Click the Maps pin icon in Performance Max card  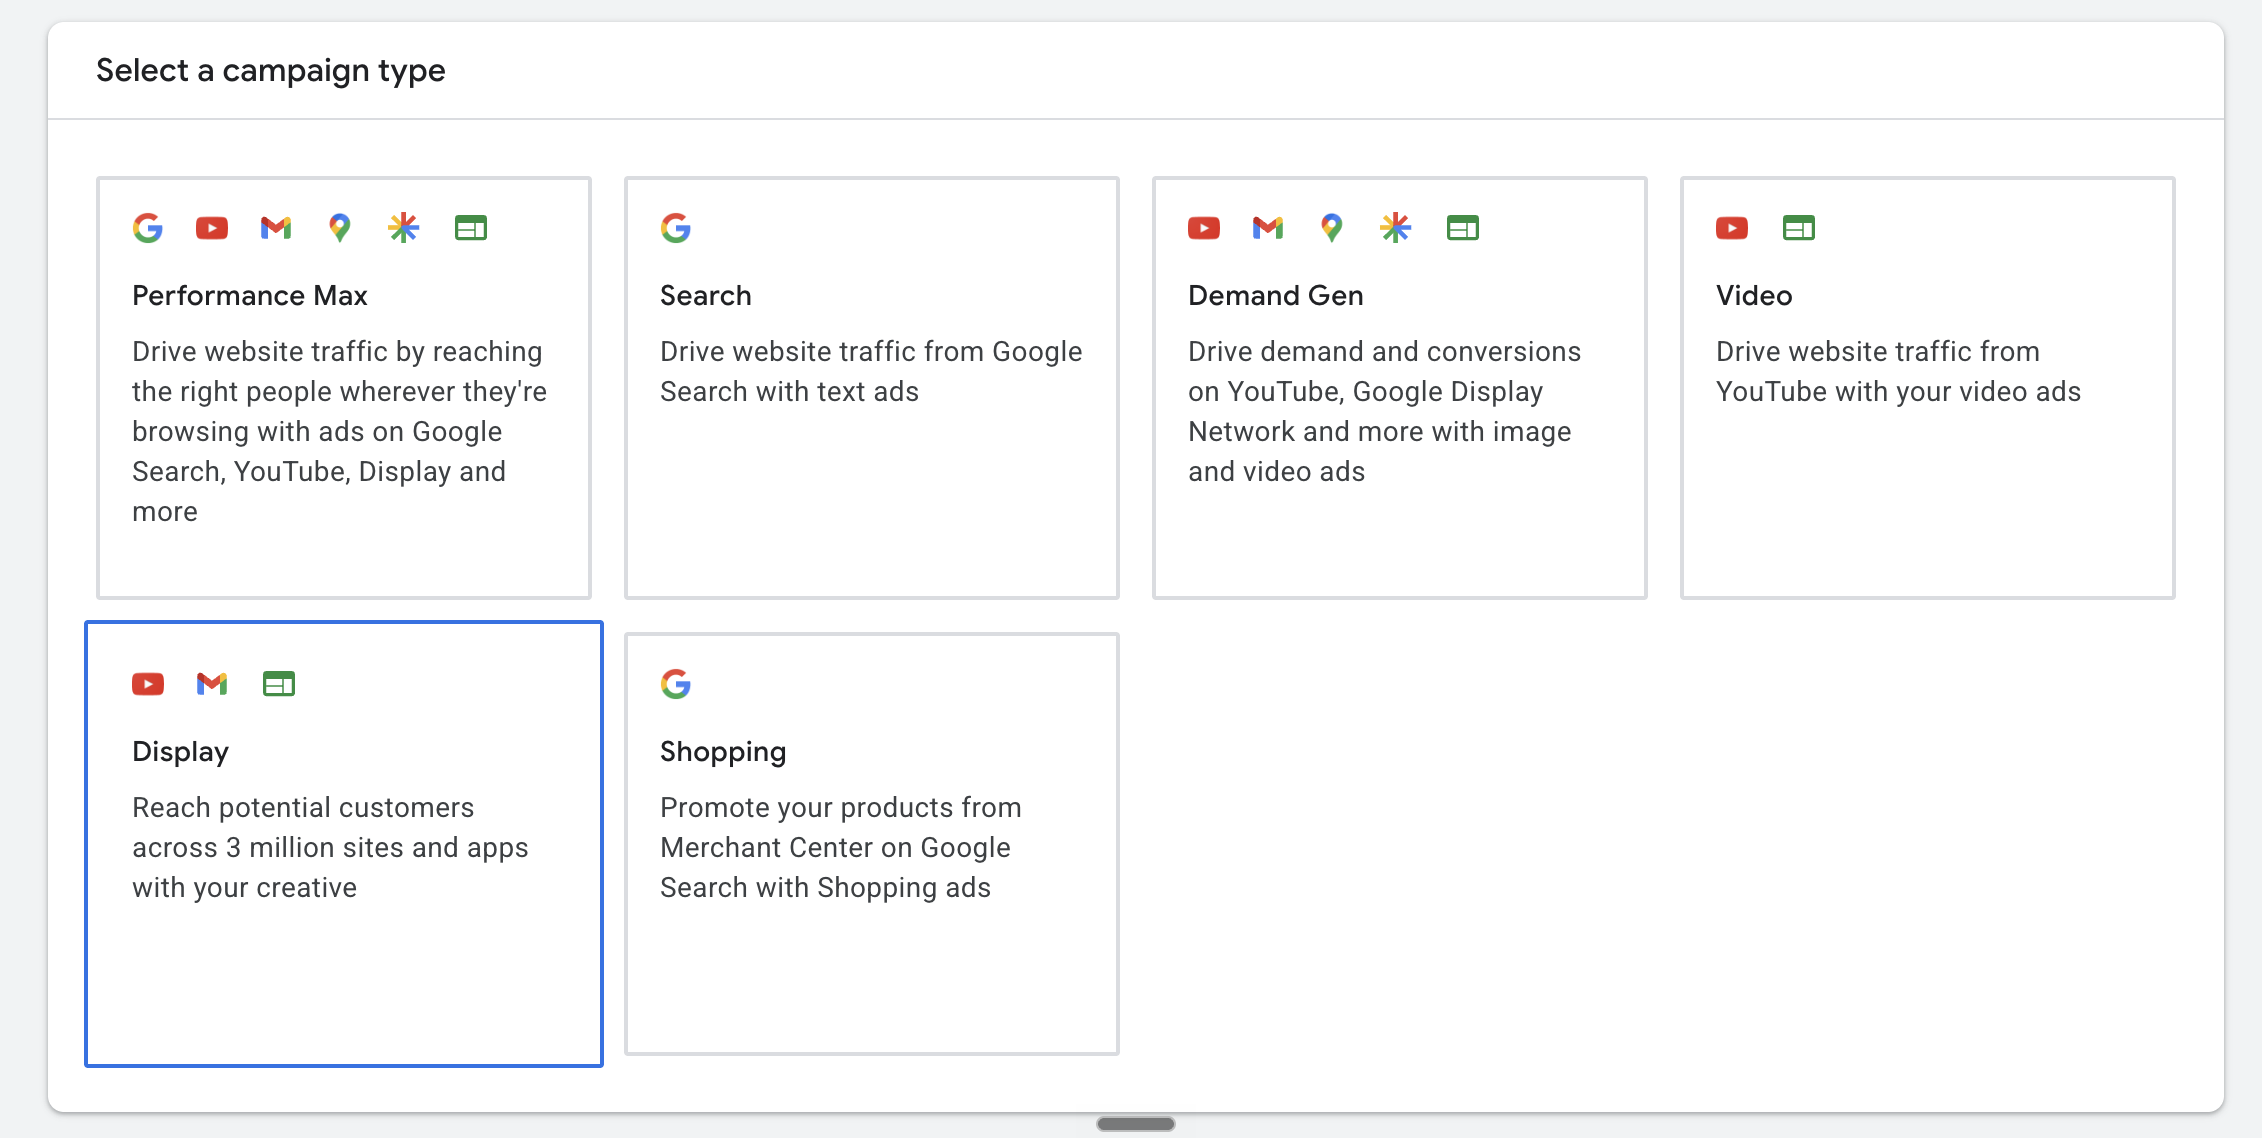[340, 228]
